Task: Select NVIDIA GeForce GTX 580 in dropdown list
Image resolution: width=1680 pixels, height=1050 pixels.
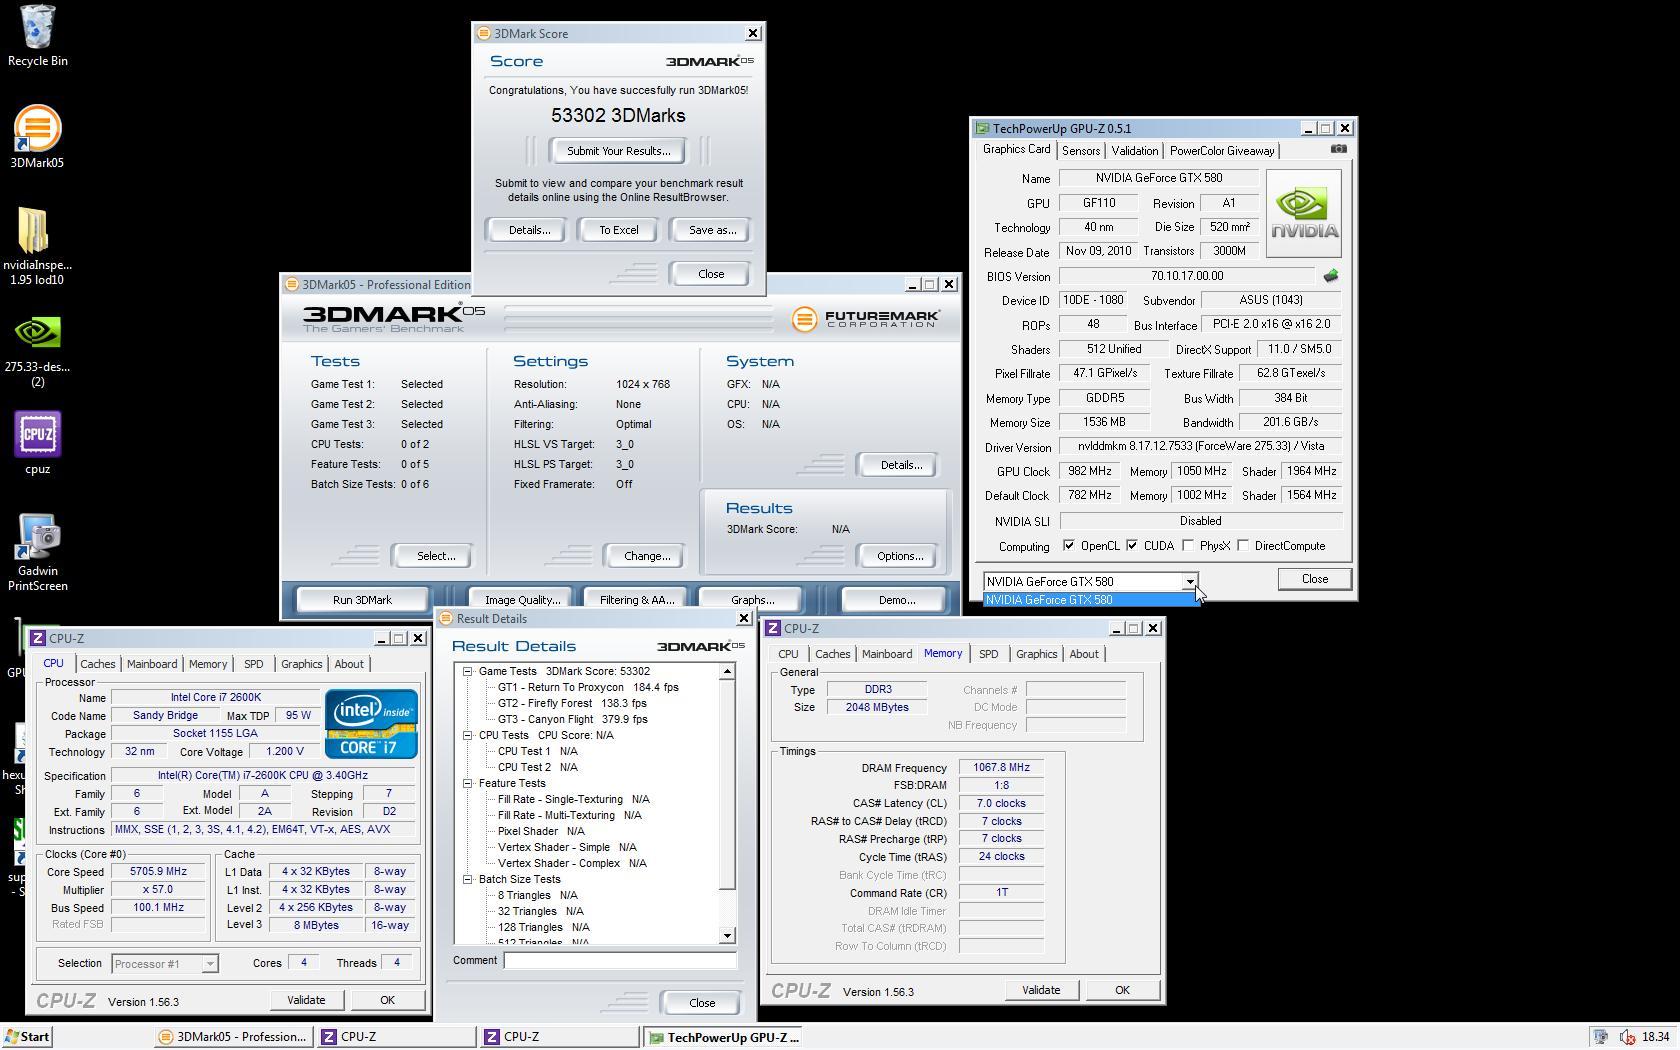Action: [1090, 600]
